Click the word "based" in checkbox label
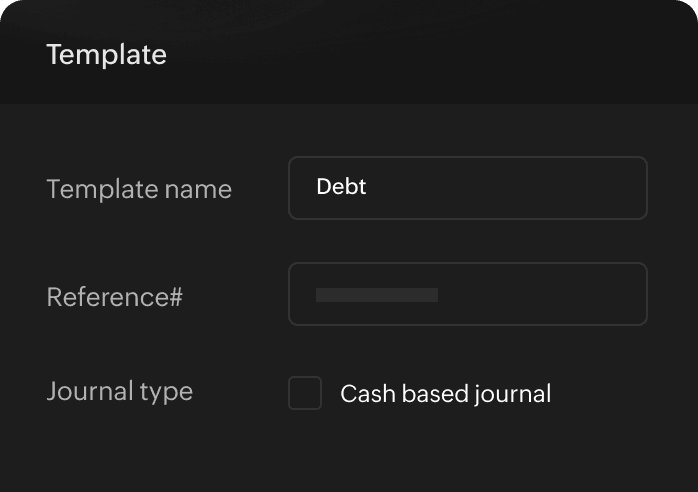Screen dimensions: 698x492 430,394
